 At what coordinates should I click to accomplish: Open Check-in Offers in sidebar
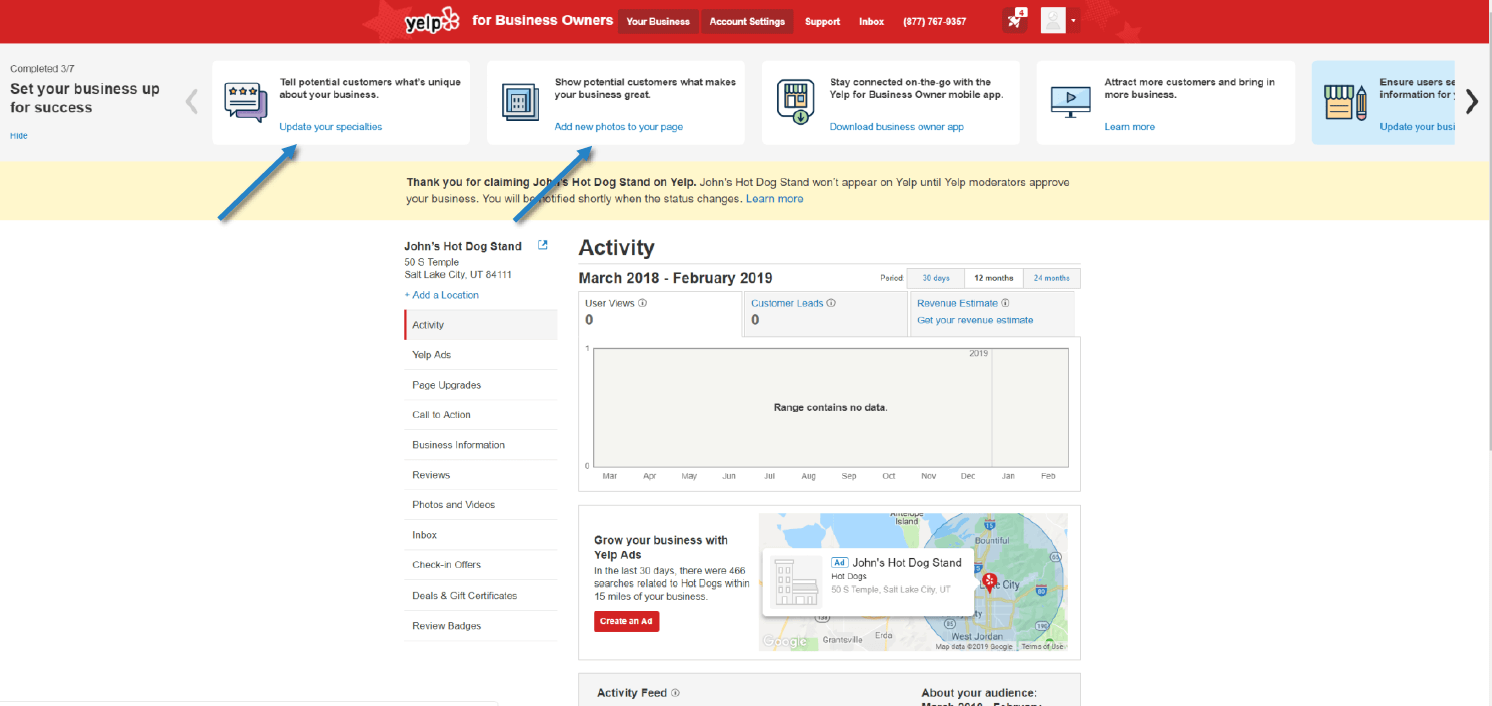tap(481, 565)
